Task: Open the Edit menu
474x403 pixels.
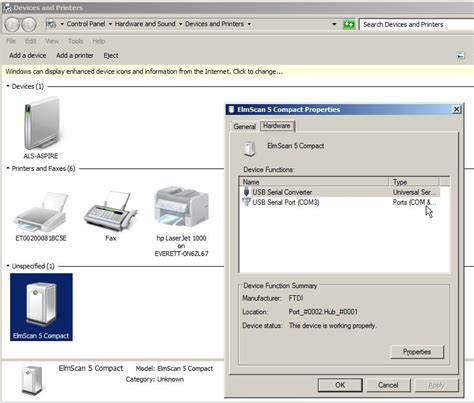Action: point(30,41)
